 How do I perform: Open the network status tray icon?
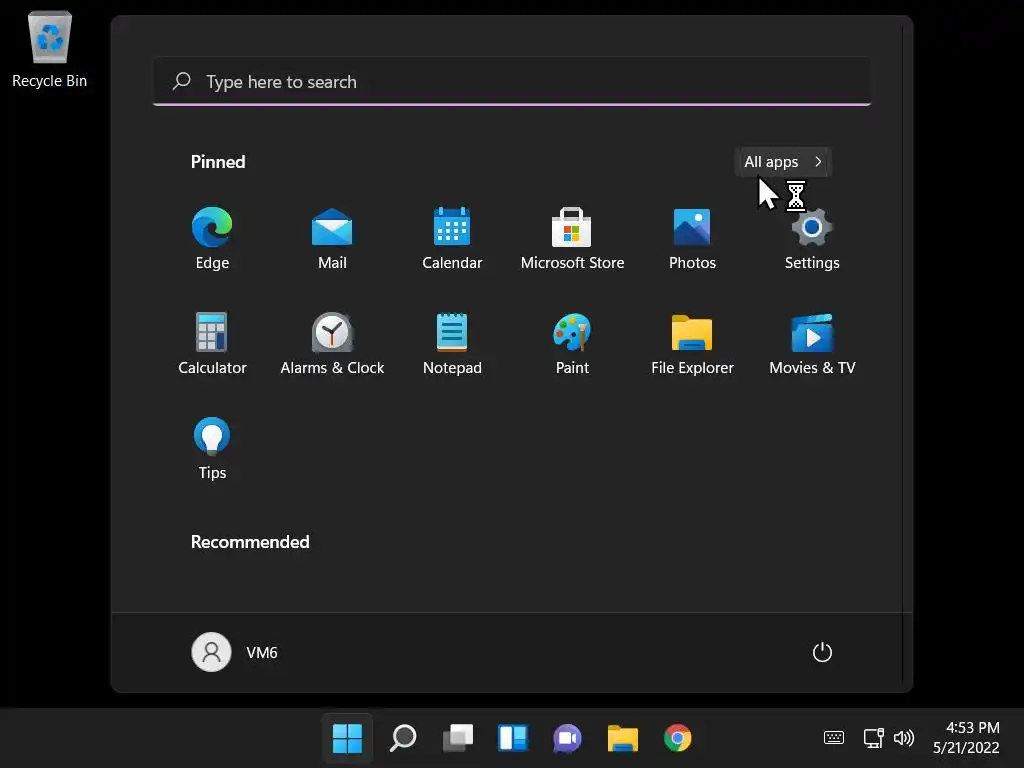click(873, 738)
